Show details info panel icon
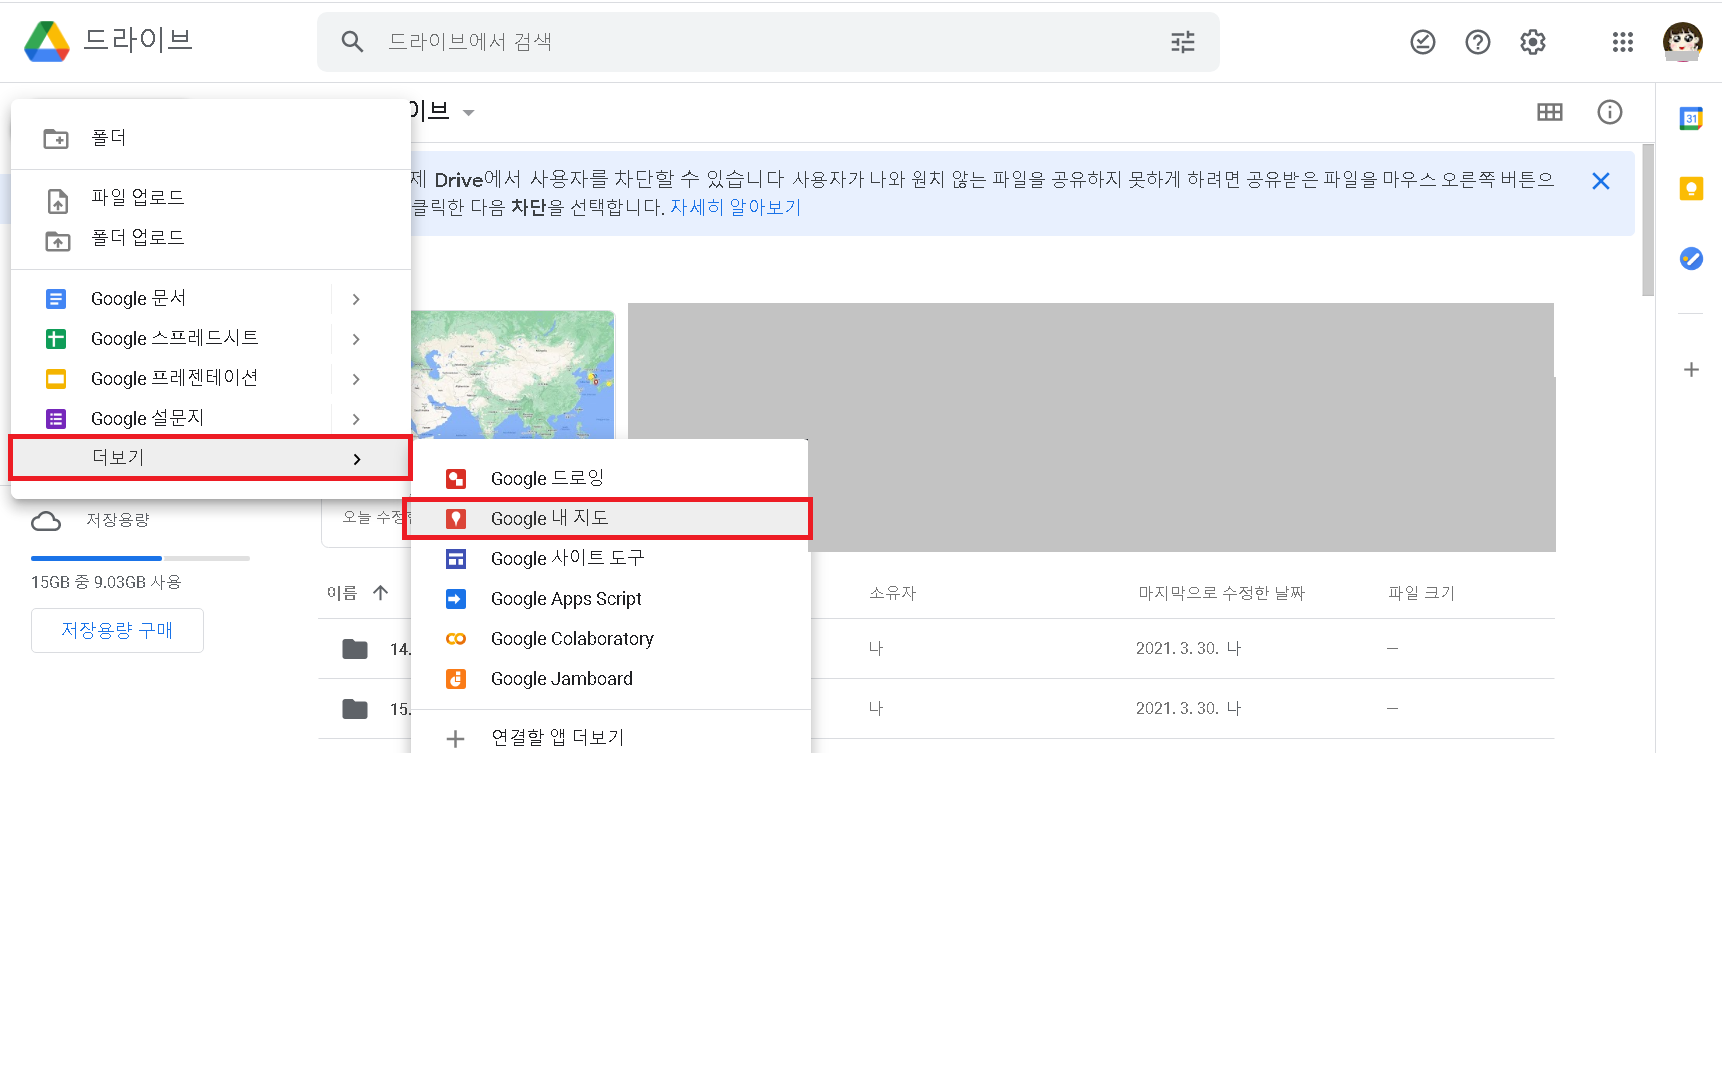 1609,112
